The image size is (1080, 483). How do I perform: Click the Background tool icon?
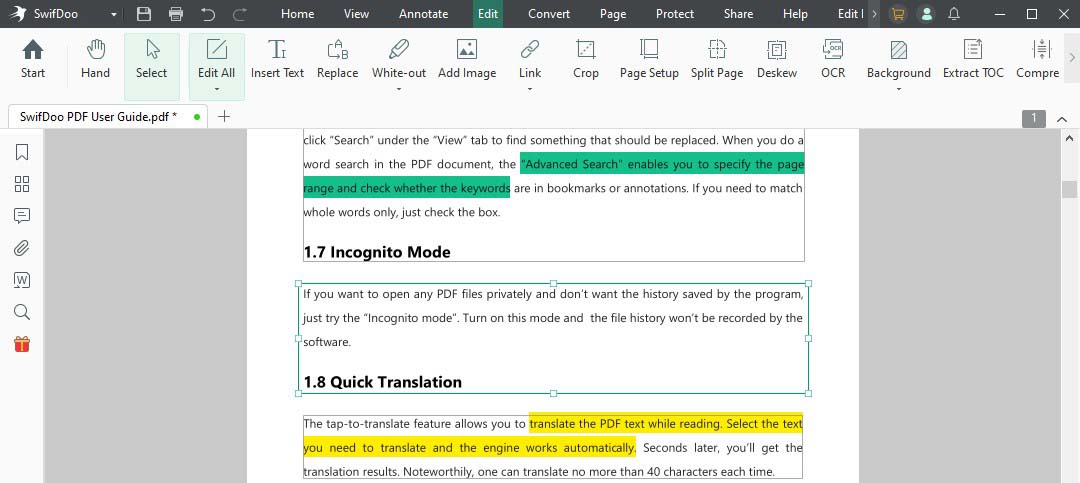898,50
